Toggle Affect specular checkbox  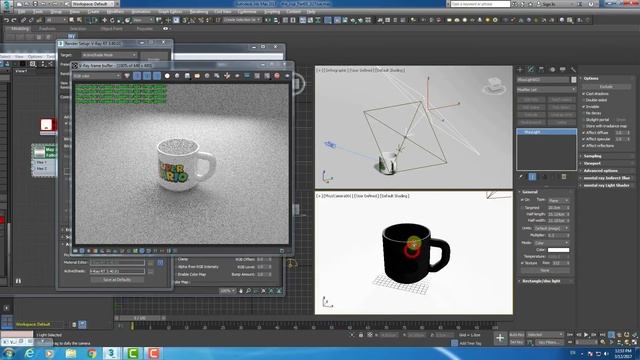coord(584,139)
